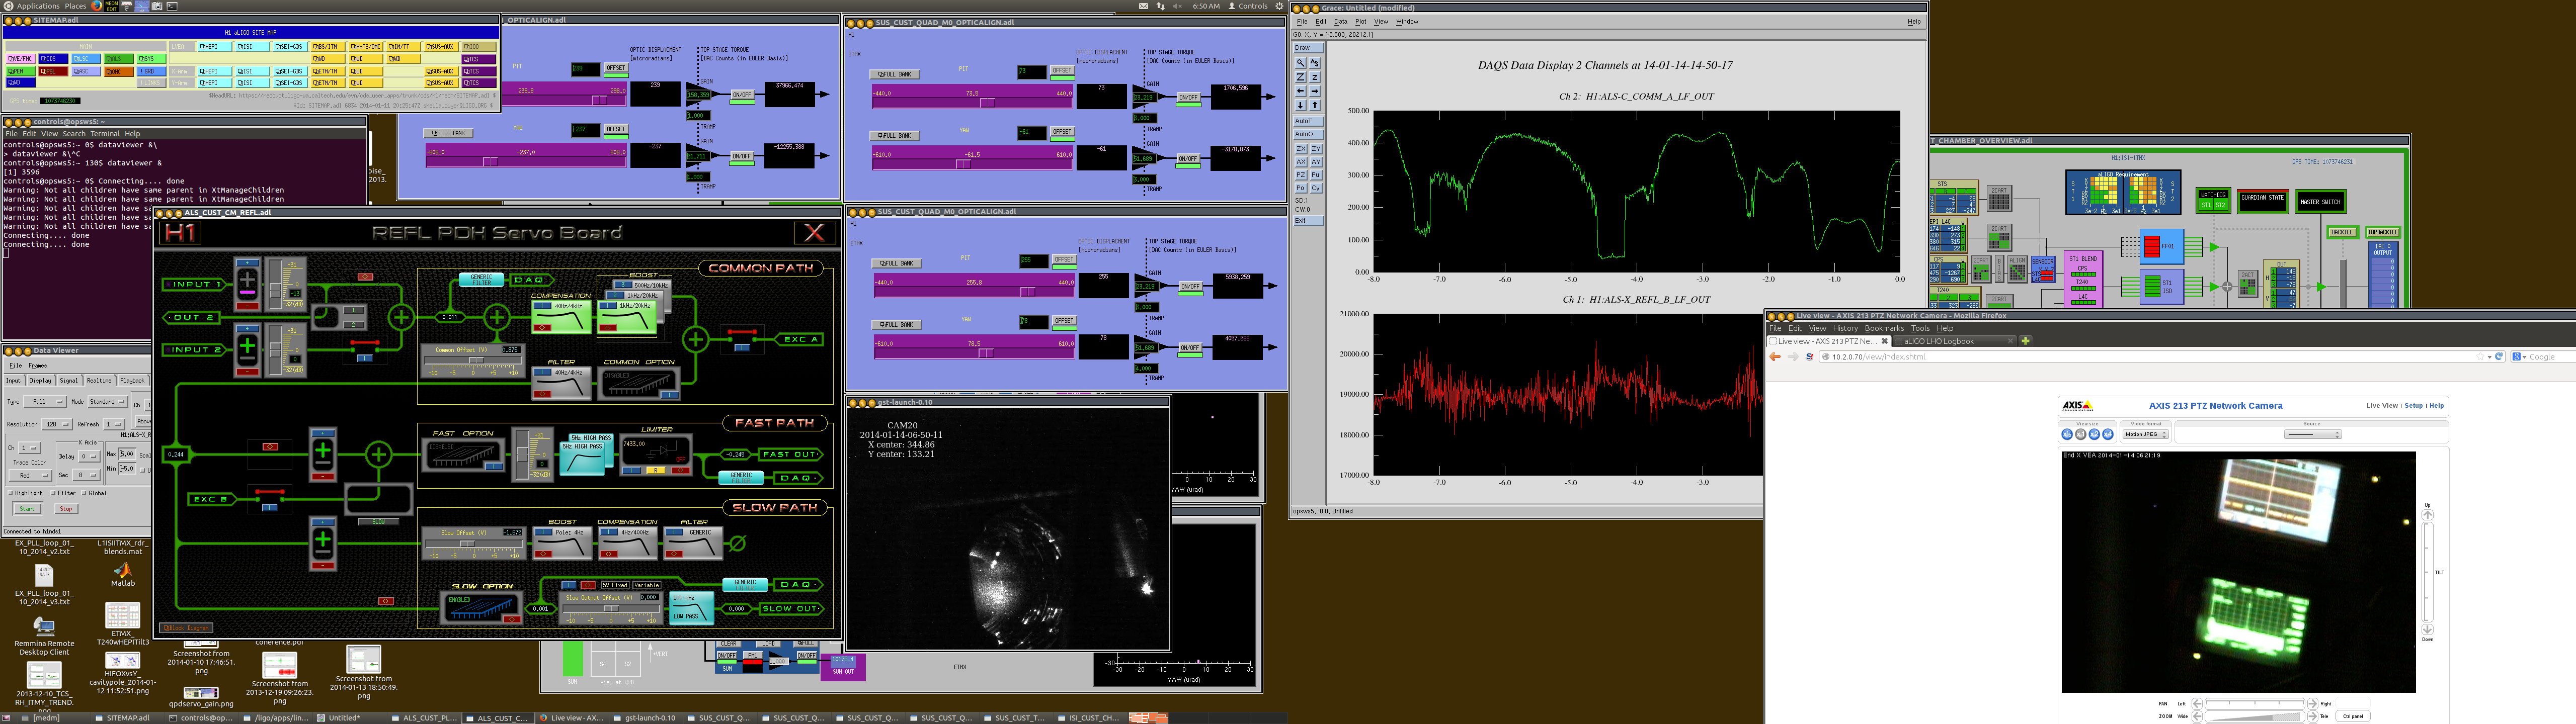Image resolution: width=2576 pixels, height=724 pixels.
Task: Click the down arrow icon in Grace toolbar
Action: (x=1301, y=105)
